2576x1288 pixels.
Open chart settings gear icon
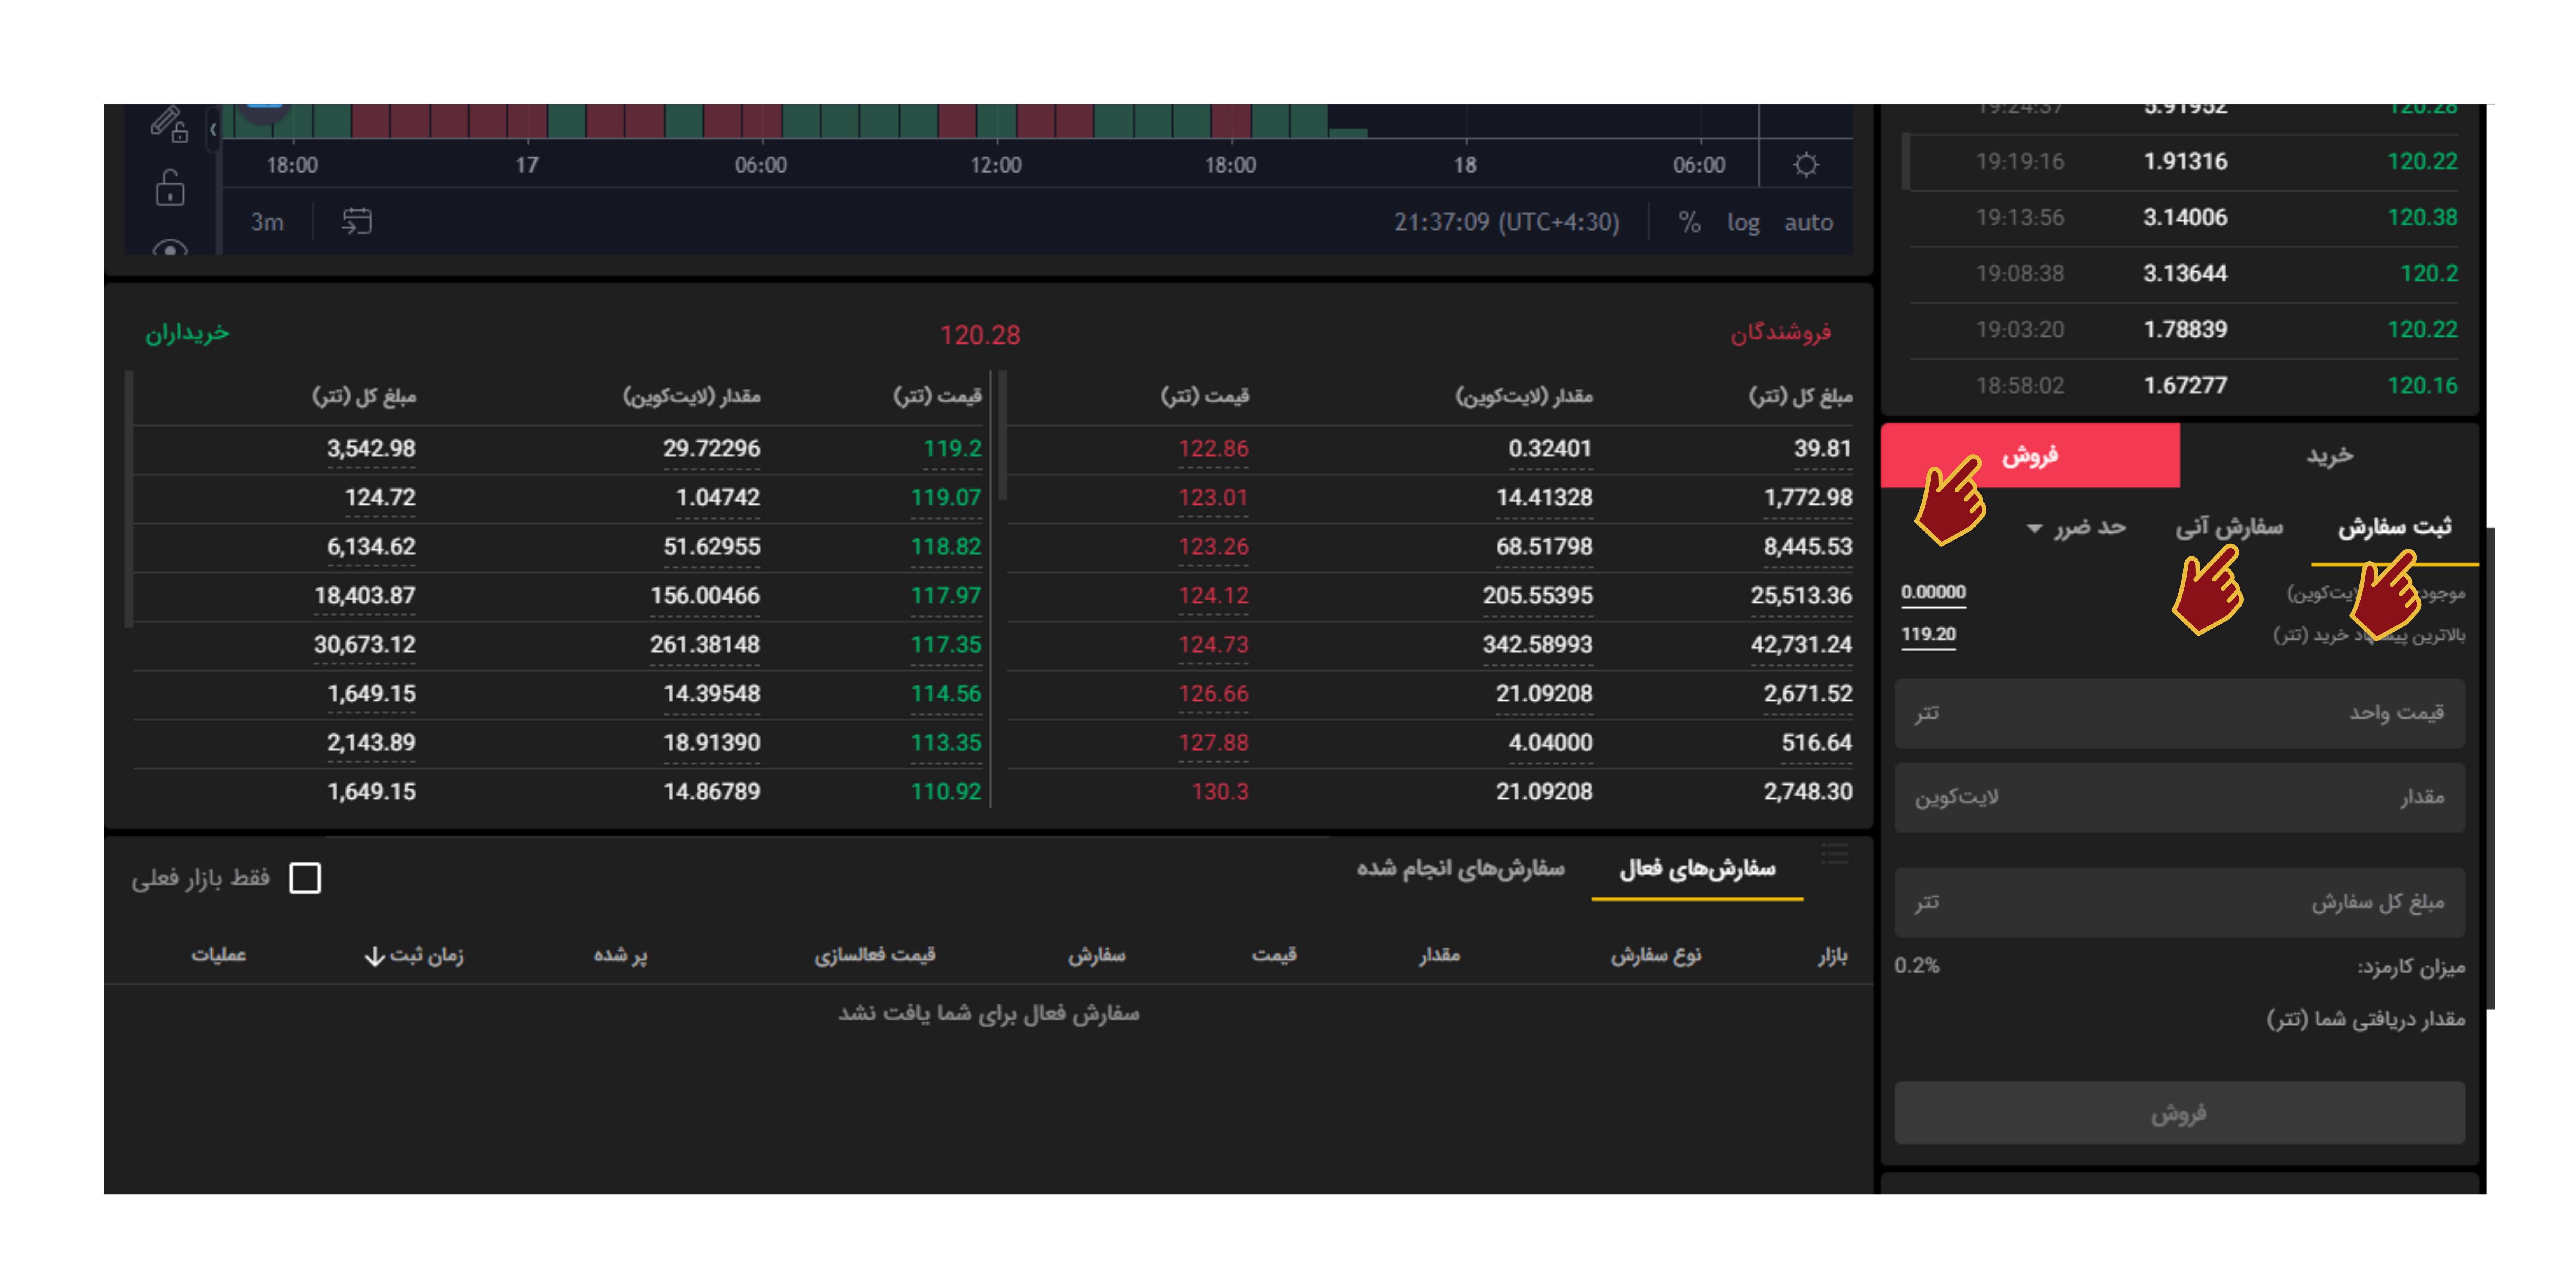1806,165
